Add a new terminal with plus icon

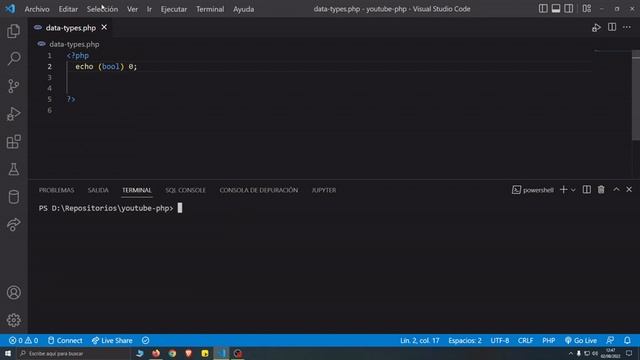563,190
